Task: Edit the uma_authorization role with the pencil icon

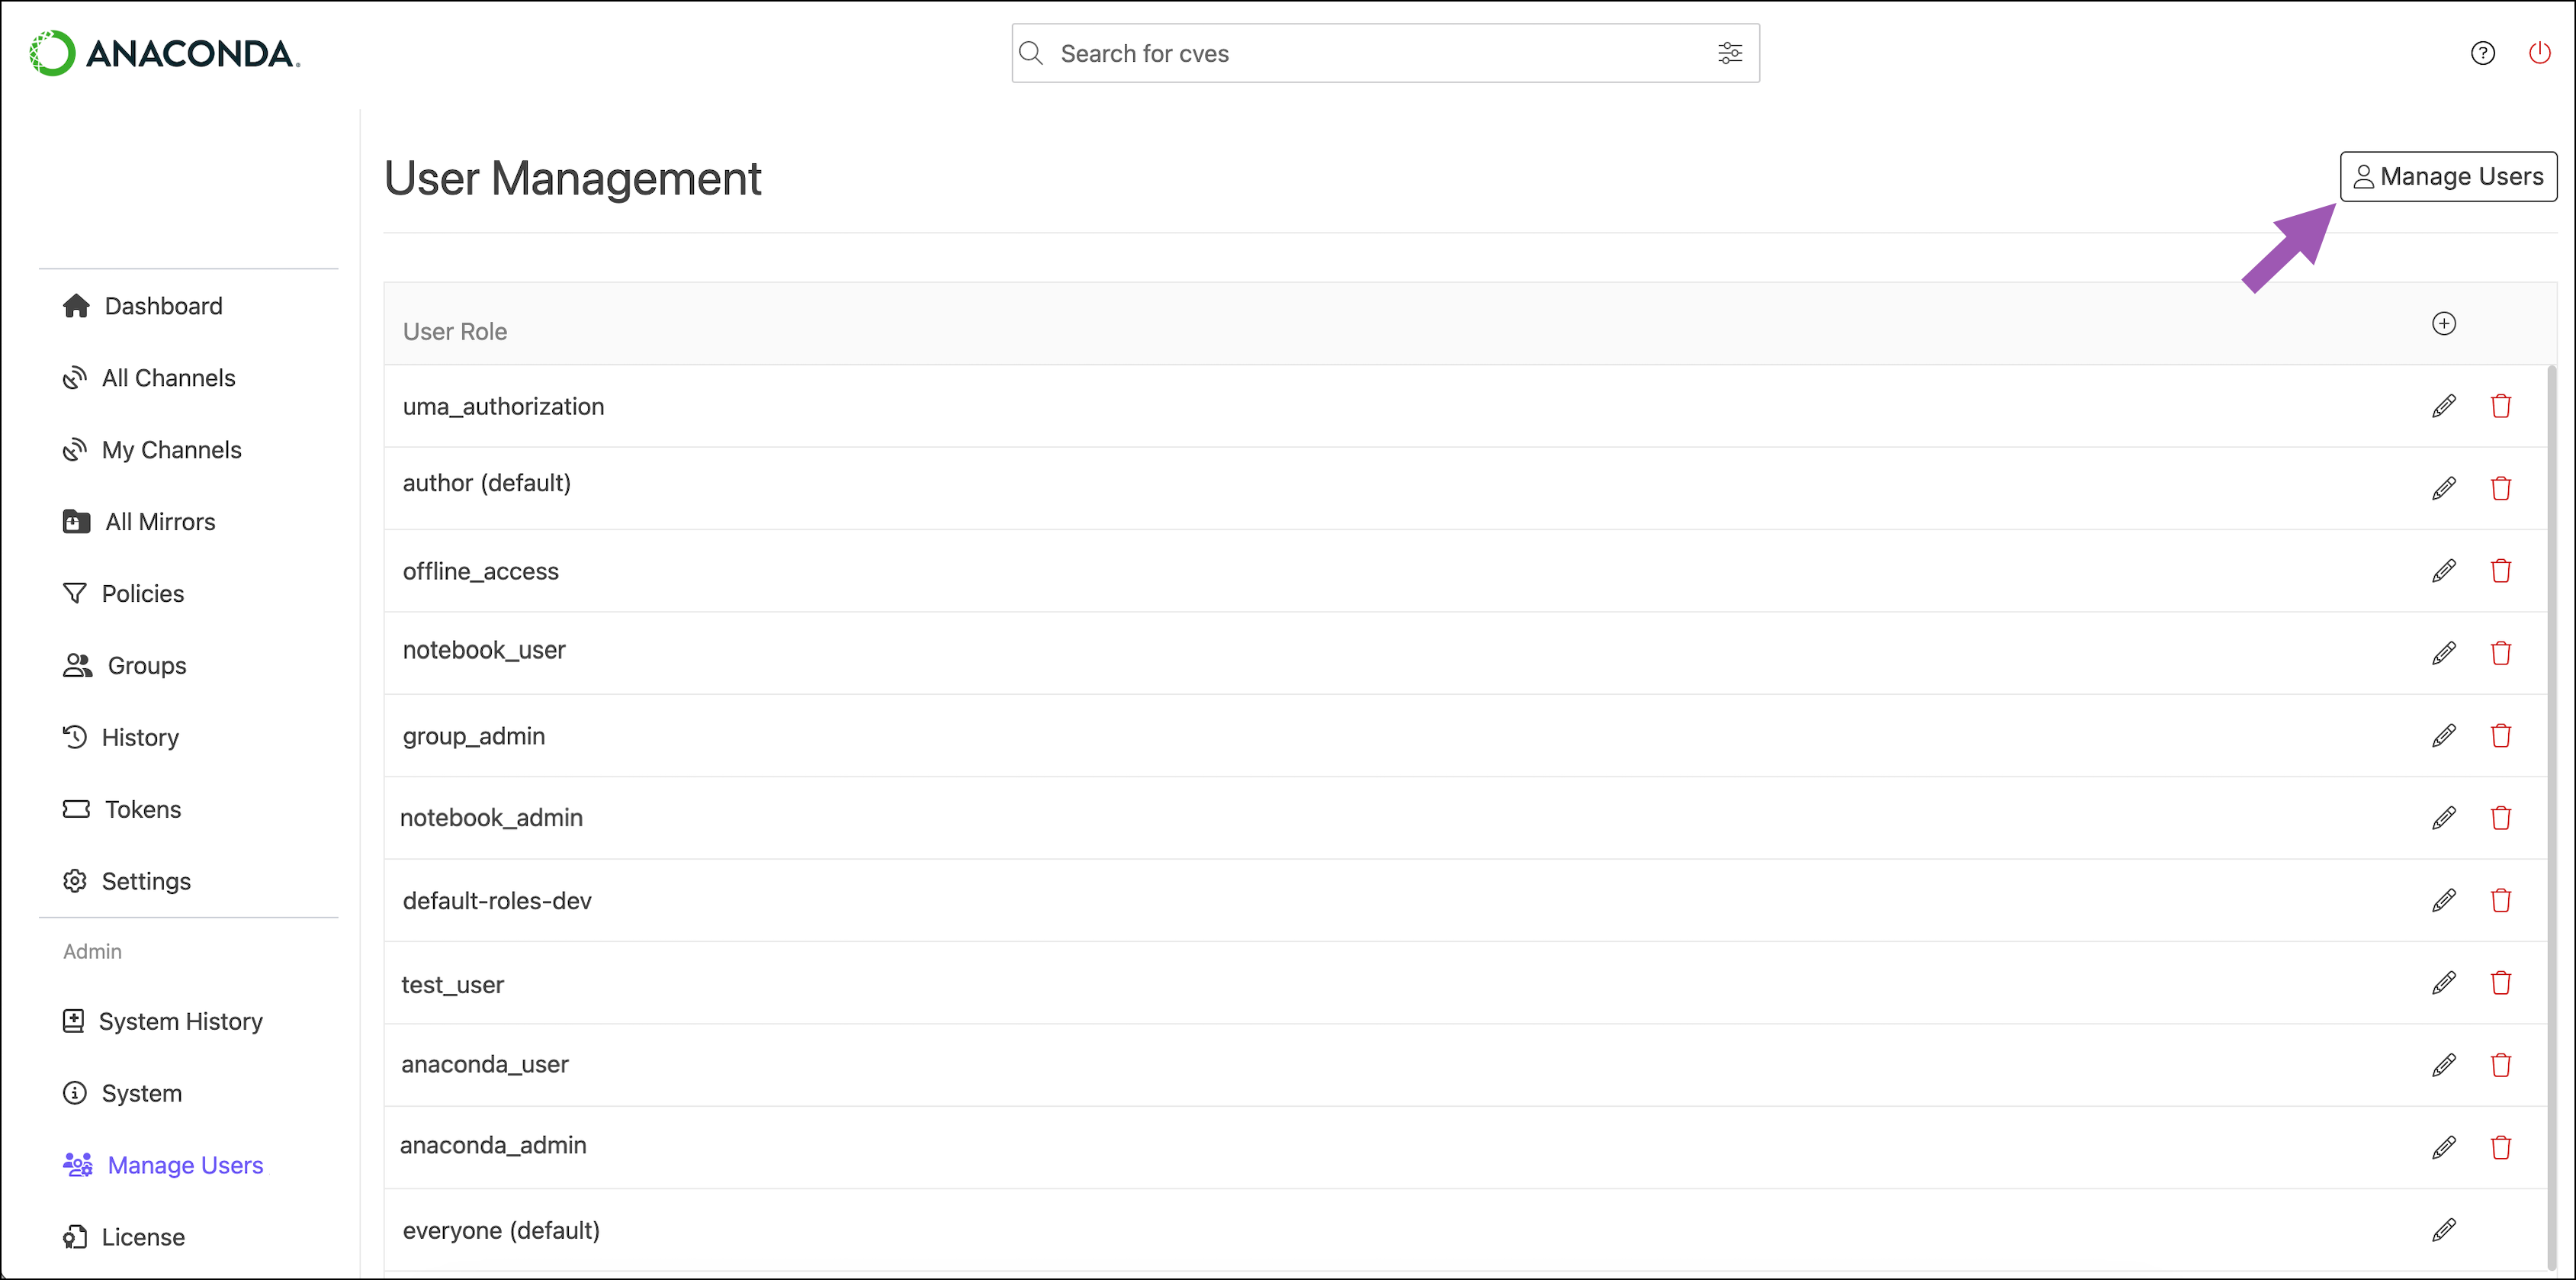Action: (x=2443, y=406)
